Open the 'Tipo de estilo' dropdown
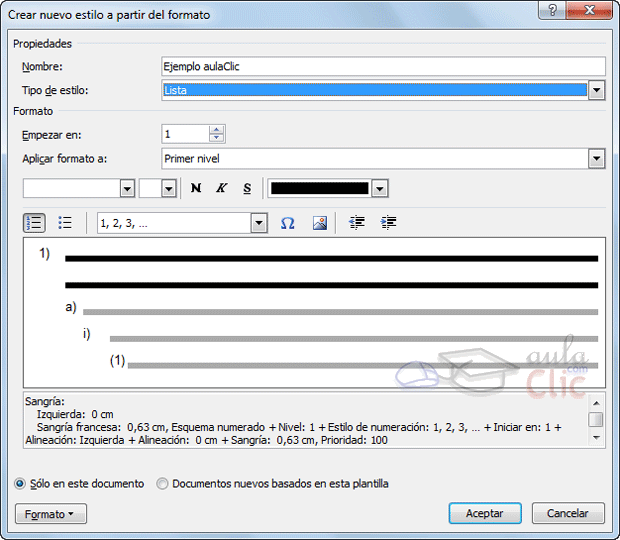This screenshot has width=620, height=540. point(597,90)
